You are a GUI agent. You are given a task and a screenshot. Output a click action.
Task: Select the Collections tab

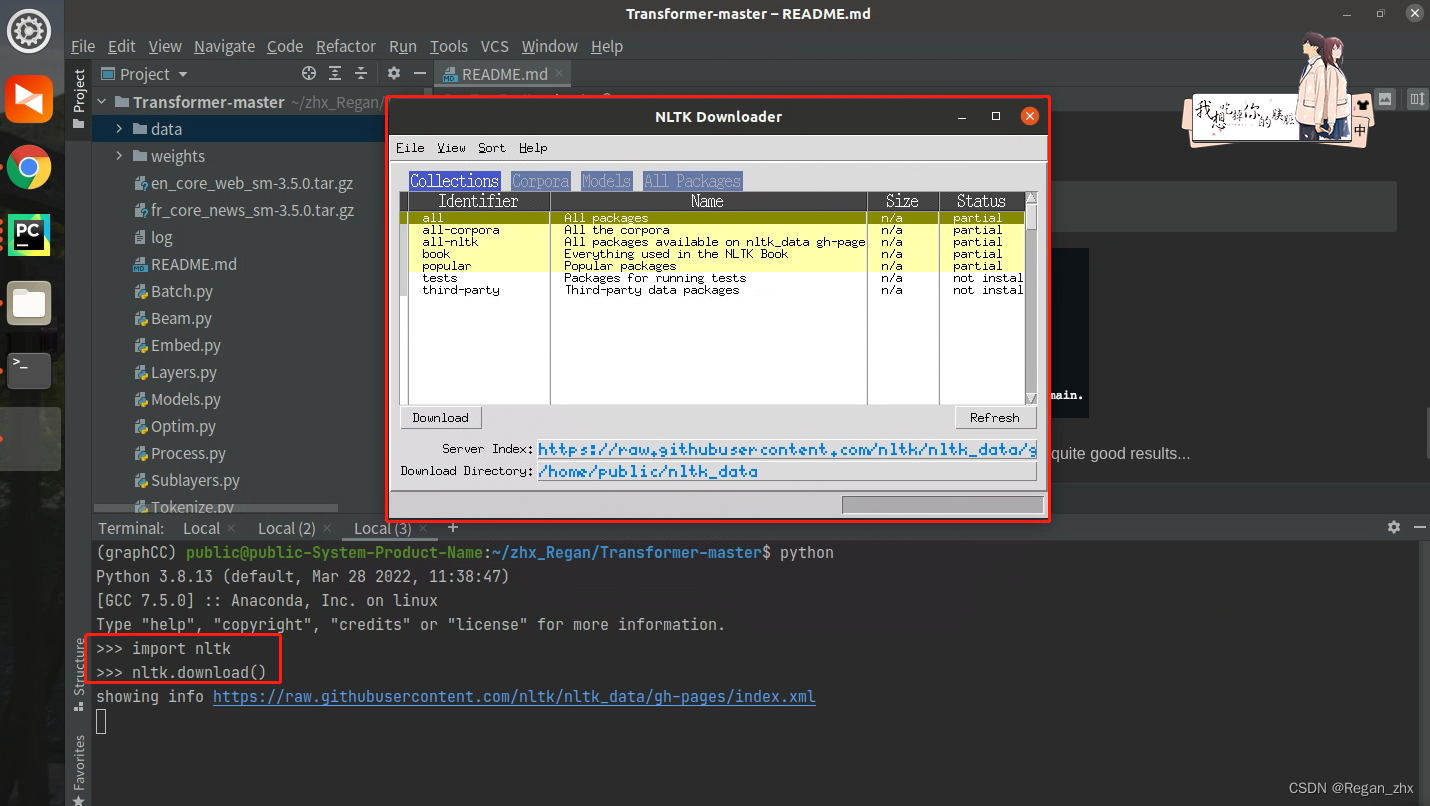pos(454,181)
